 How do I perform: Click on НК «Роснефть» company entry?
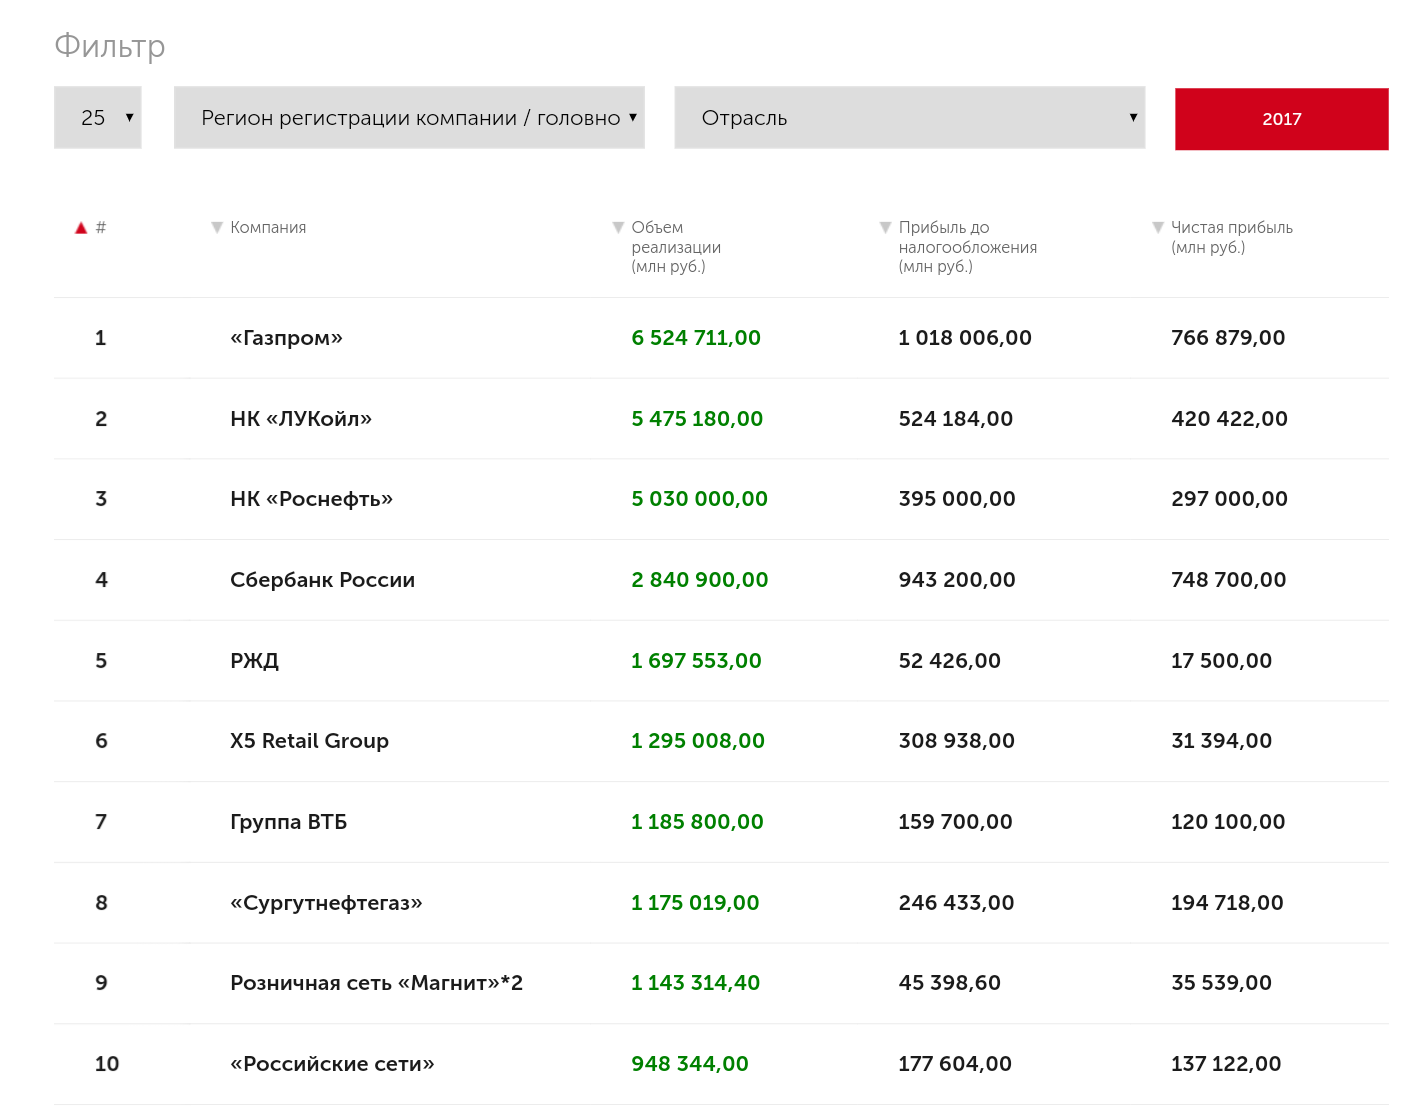[x=311, y=499]
